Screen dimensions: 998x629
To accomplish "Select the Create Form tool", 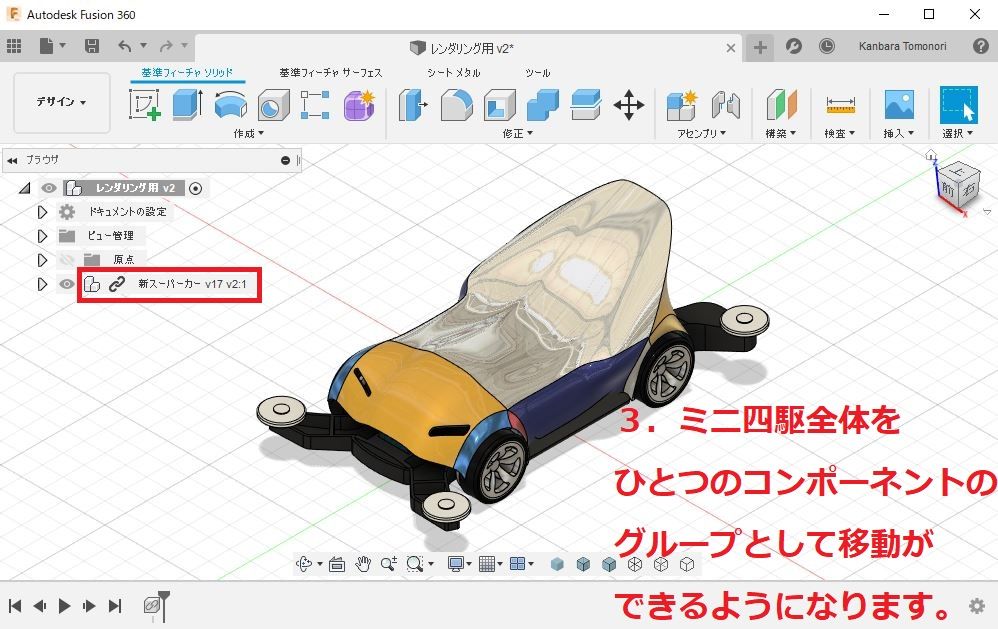I will coord(360,104).
